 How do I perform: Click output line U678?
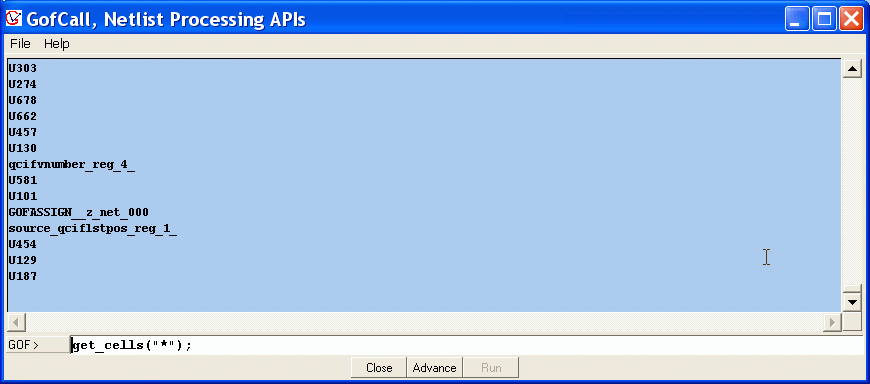tap(23, 101)
